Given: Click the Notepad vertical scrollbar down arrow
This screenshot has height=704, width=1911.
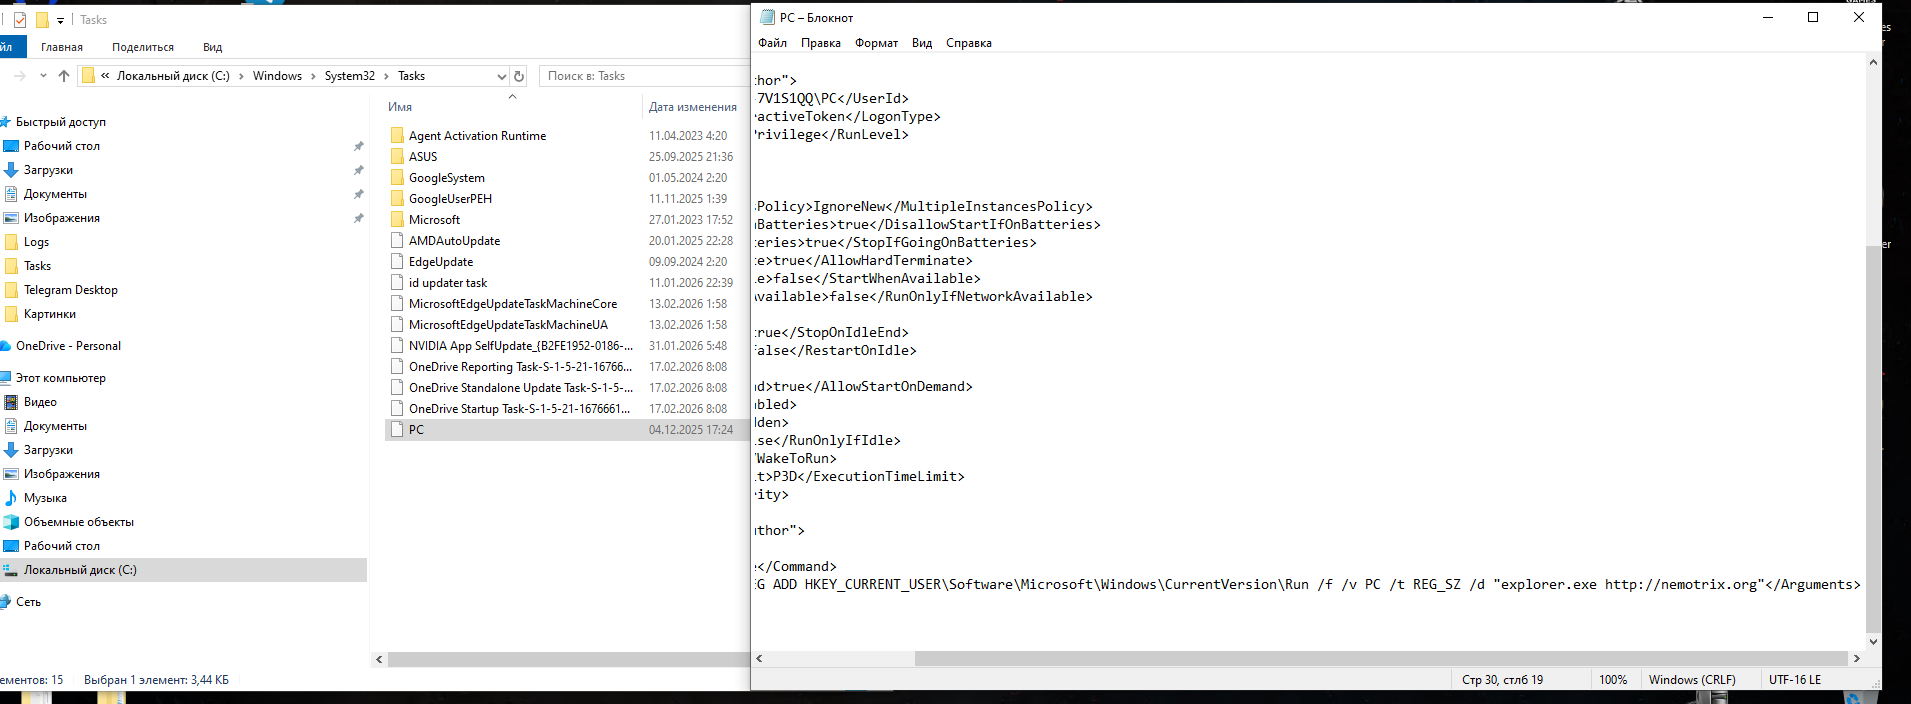Looking at the screenshot, I should (1873, 642).
